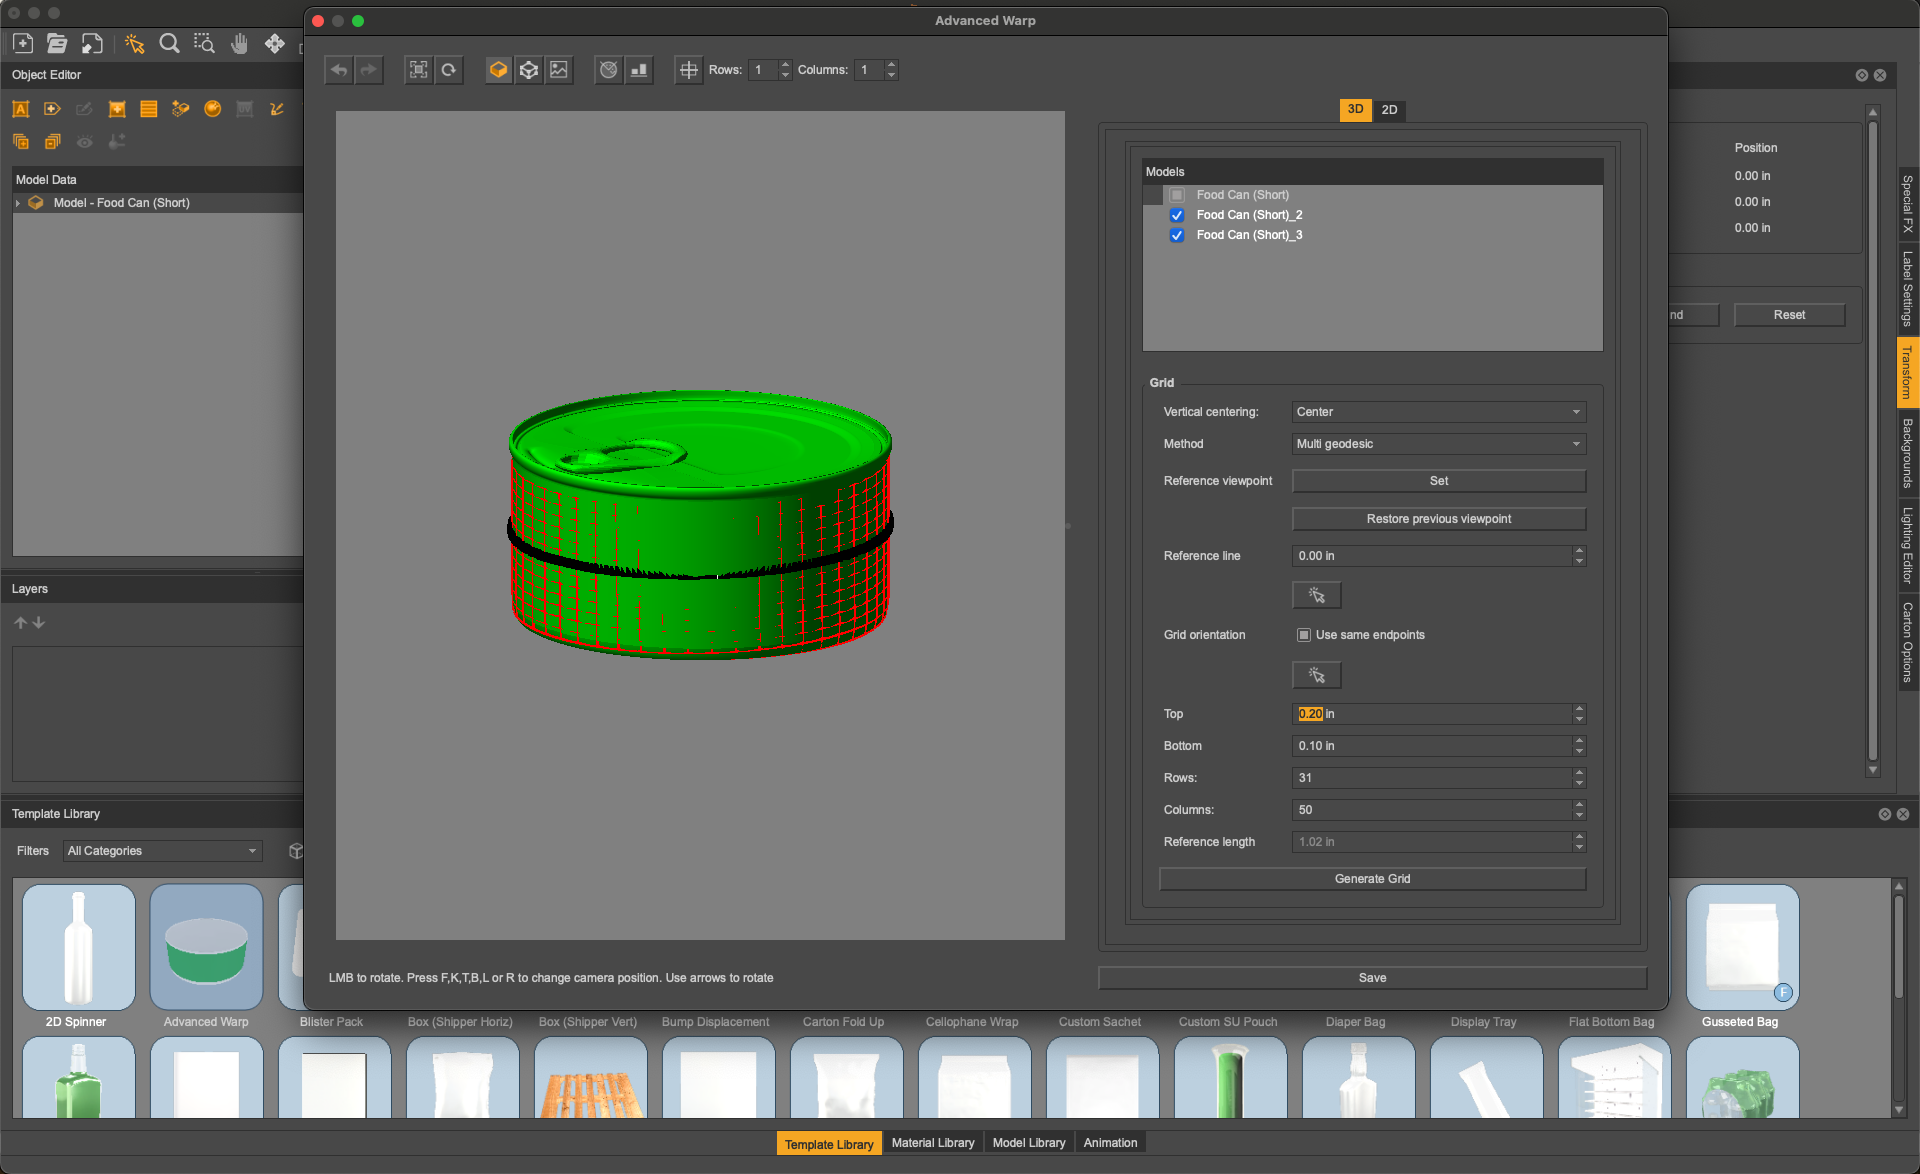This screenshot has height=1174, width=1920.
Task: Open the Method dropdown showing Multi geodesic
Action: 1438,444
